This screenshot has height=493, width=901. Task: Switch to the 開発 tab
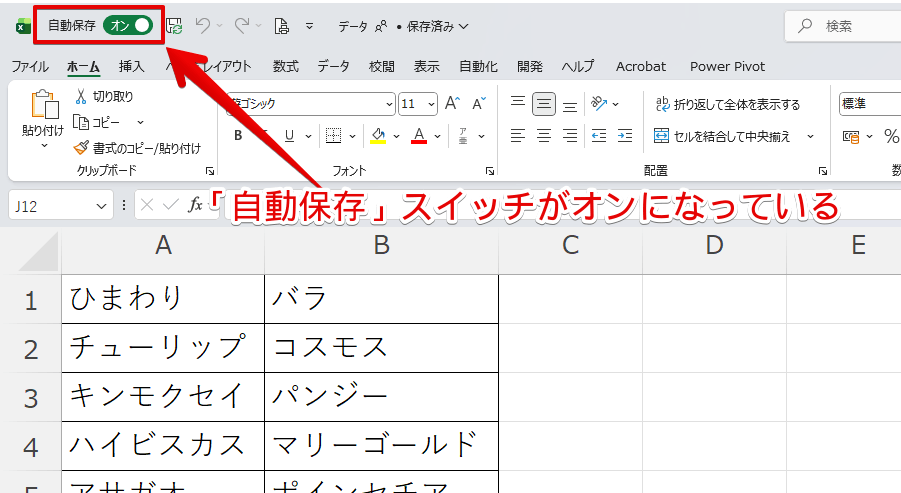(530, 67)
